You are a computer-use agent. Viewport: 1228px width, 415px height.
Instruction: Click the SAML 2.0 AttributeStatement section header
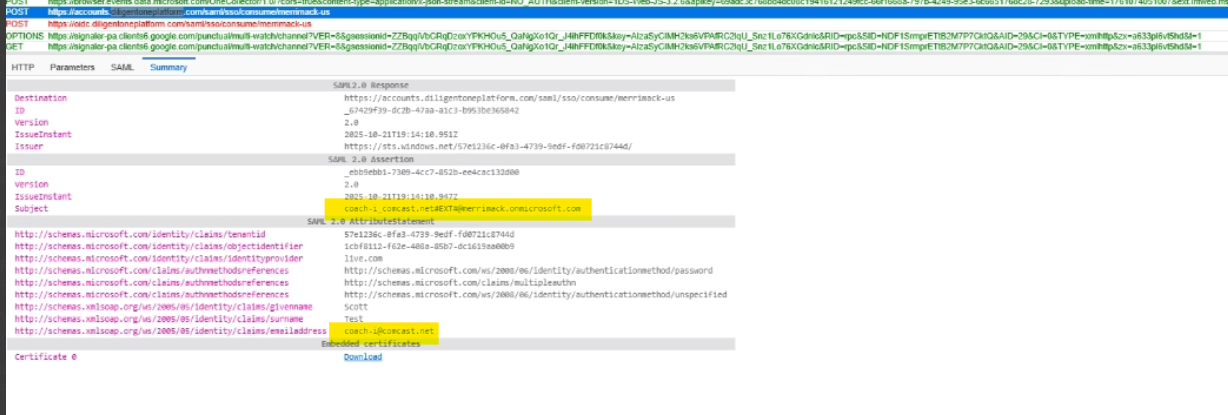click(x=370, y=220)
